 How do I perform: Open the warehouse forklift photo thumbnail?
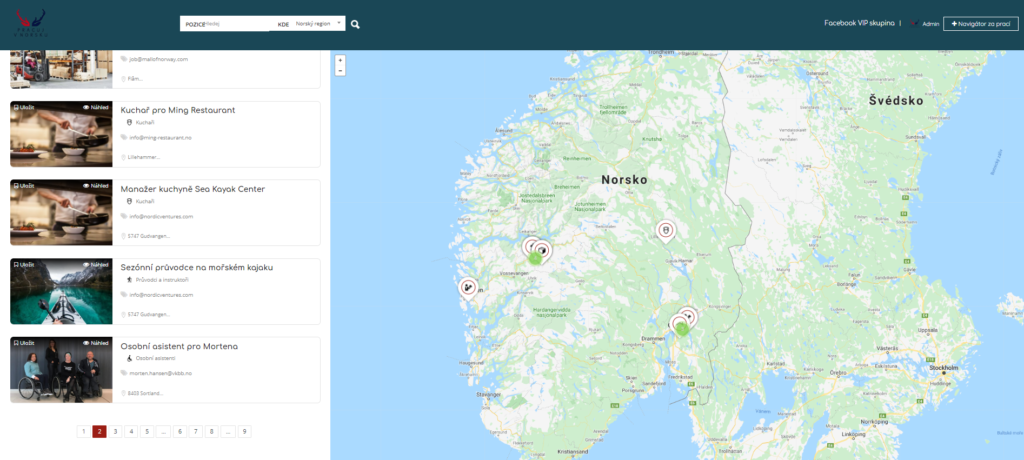(x=61, y=69)
